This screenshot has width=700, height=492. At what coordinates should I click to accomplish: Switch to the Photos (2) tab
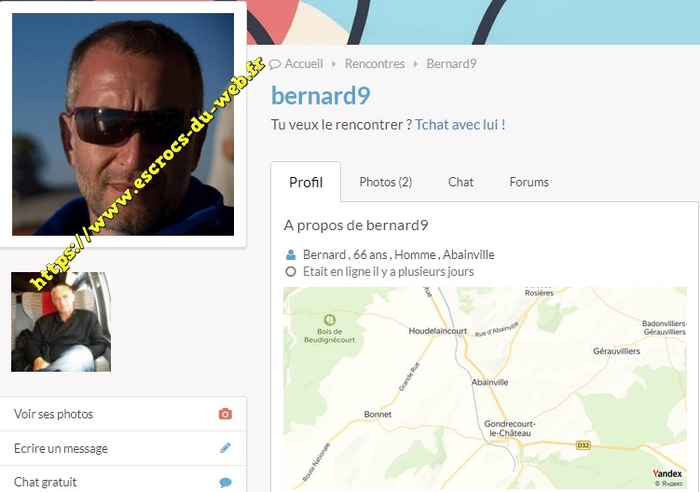click(x=386, y=182)
